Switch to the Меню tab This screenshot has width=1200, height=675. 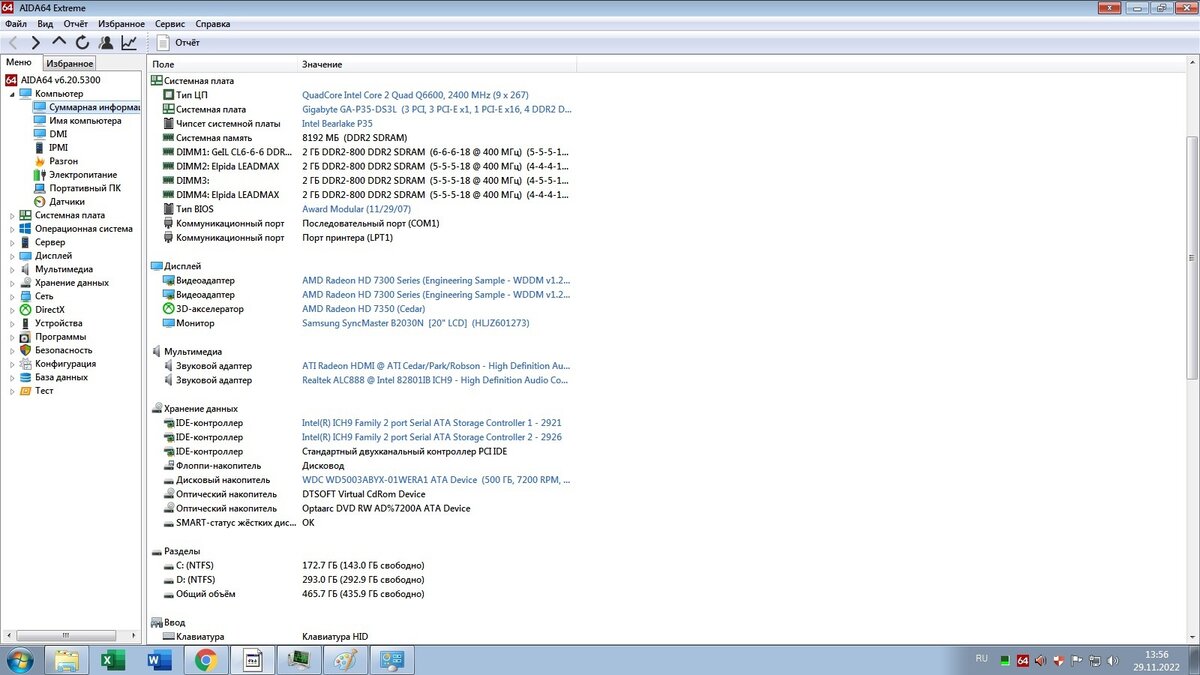pyautogui.click(x=19, y=62)
